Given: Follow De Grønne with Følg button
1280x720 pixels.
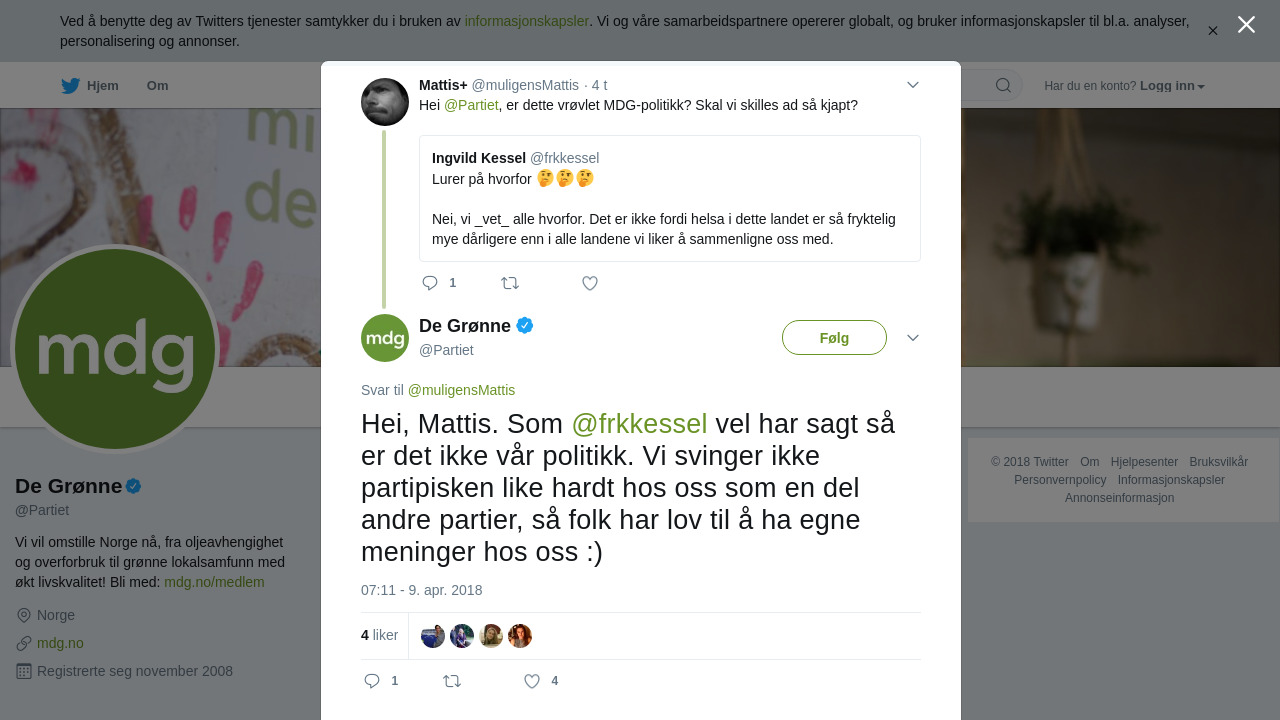Looking at the screenshot, I should click(834, 338).
